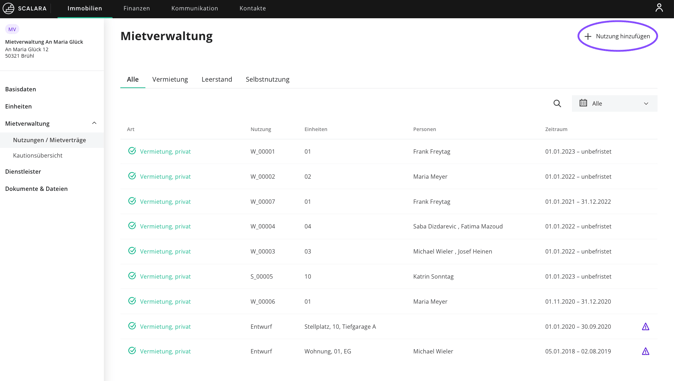Screen dimensions: 674x381
Task: Open the user profile icon
Action: [x=659, y=8]
